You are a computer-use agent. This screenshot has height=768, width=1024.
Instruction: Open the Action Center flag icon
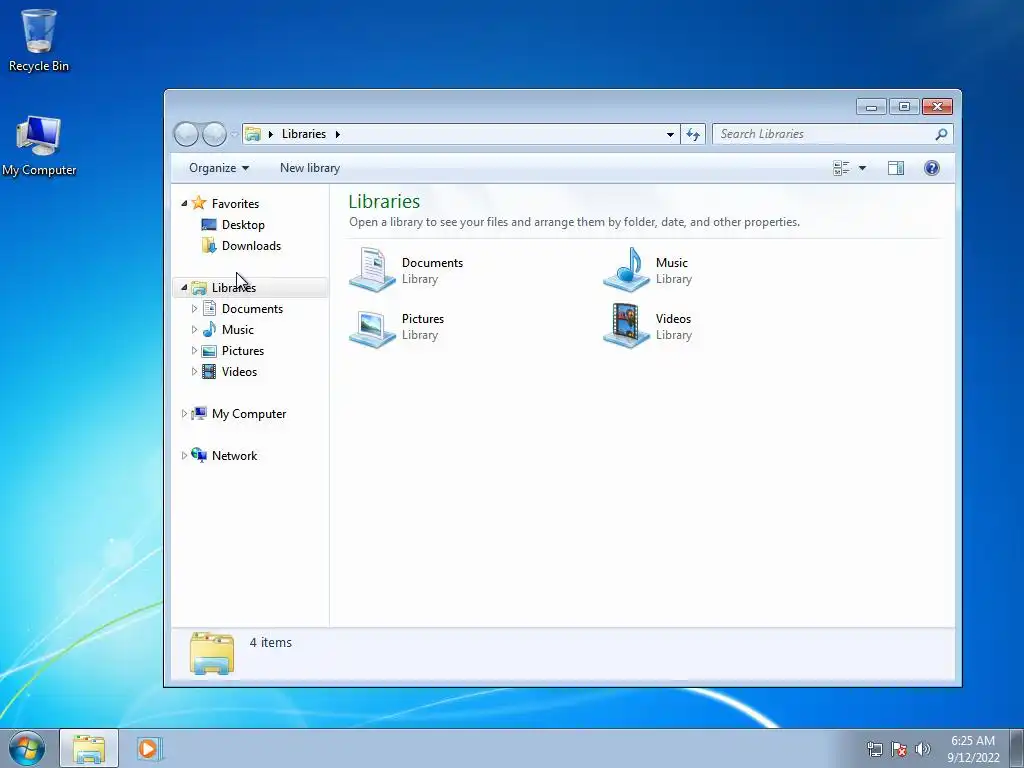[899, 749]
